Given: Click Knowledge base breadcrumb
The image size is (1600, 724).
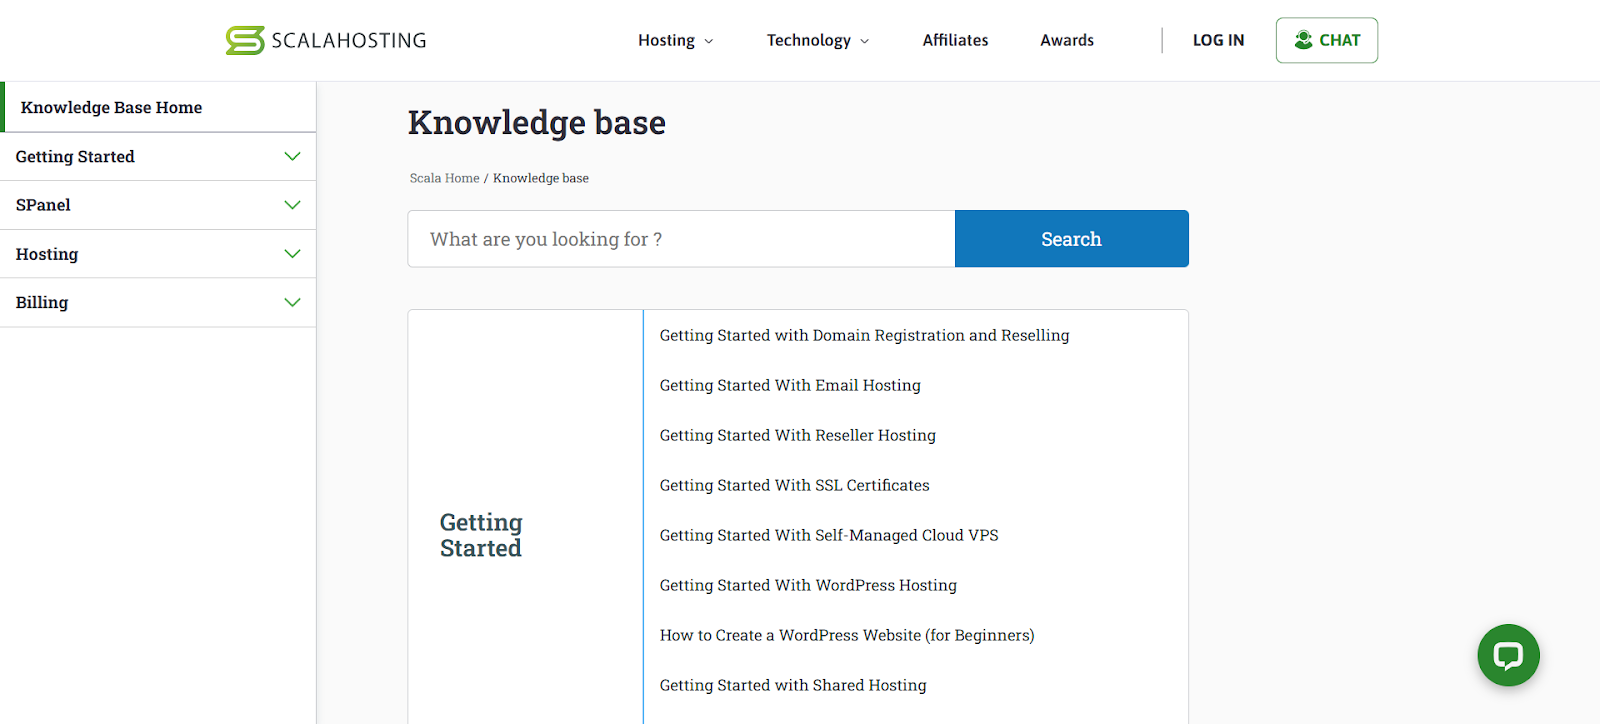Looking at the screenshot, I should (541, 178).
